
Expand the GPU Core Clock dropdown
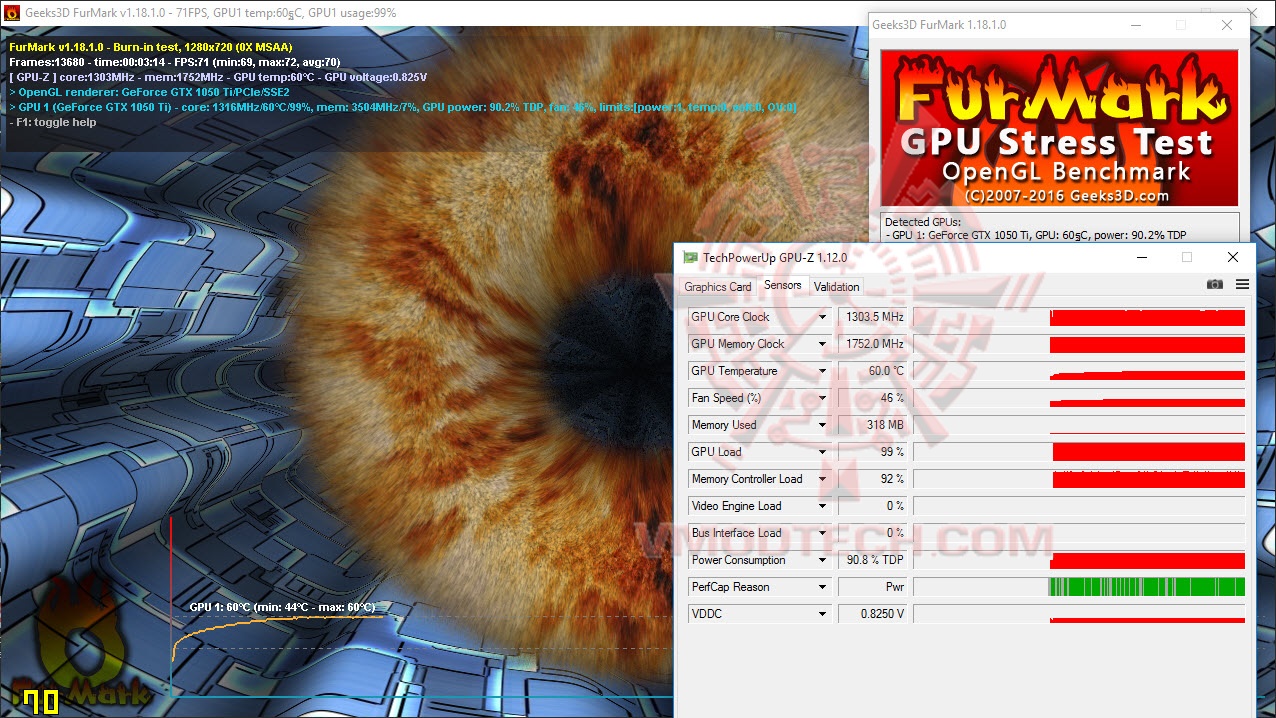[822, 317]
